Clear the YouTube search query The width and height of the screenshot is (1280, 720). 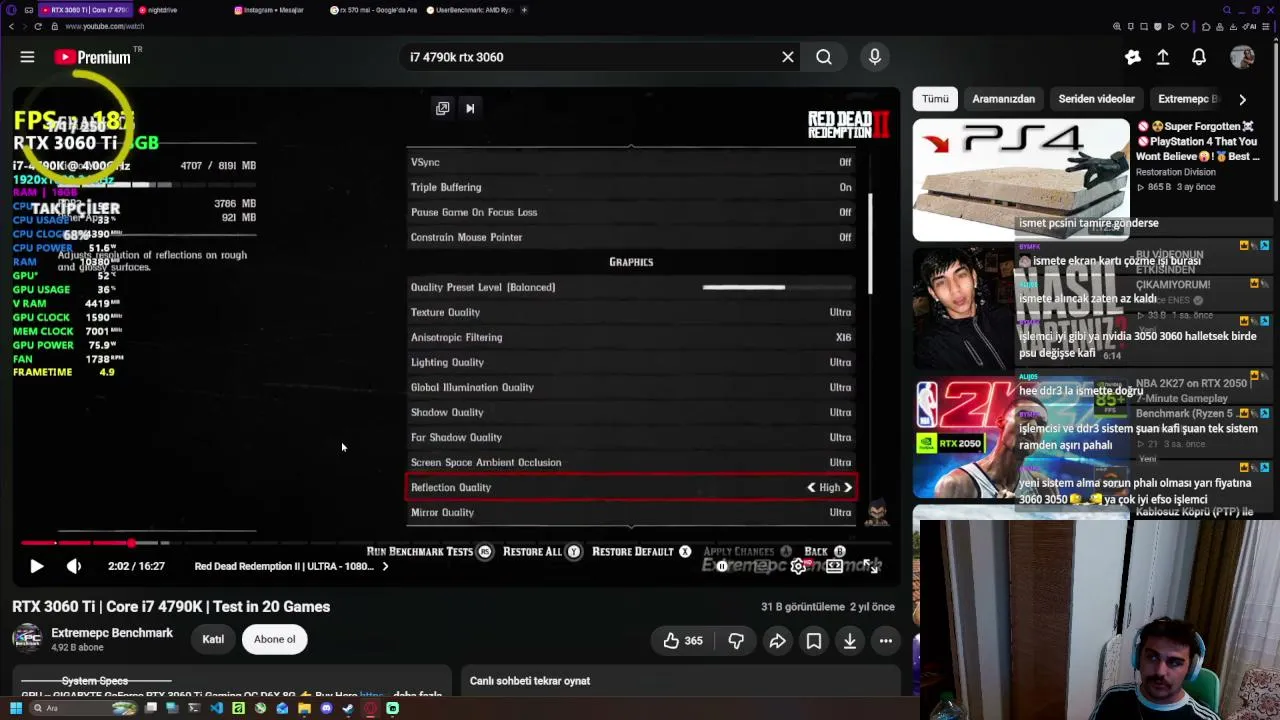pyautogui.click(x=788, y=57)
